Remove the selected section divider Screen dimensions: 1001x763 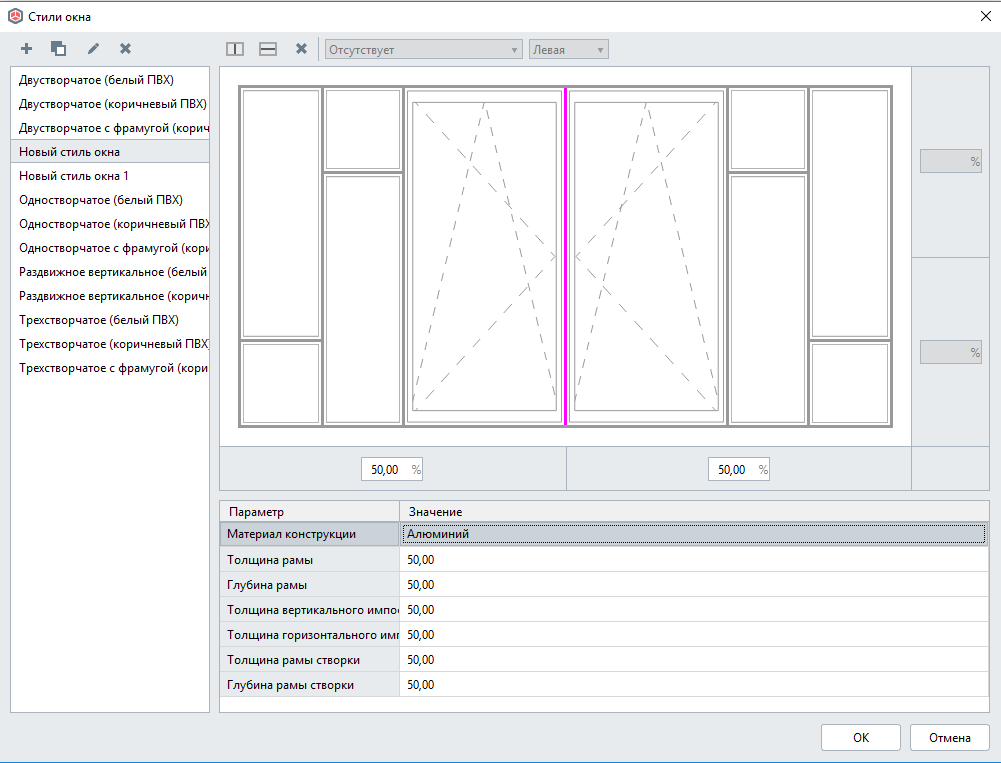301,49
